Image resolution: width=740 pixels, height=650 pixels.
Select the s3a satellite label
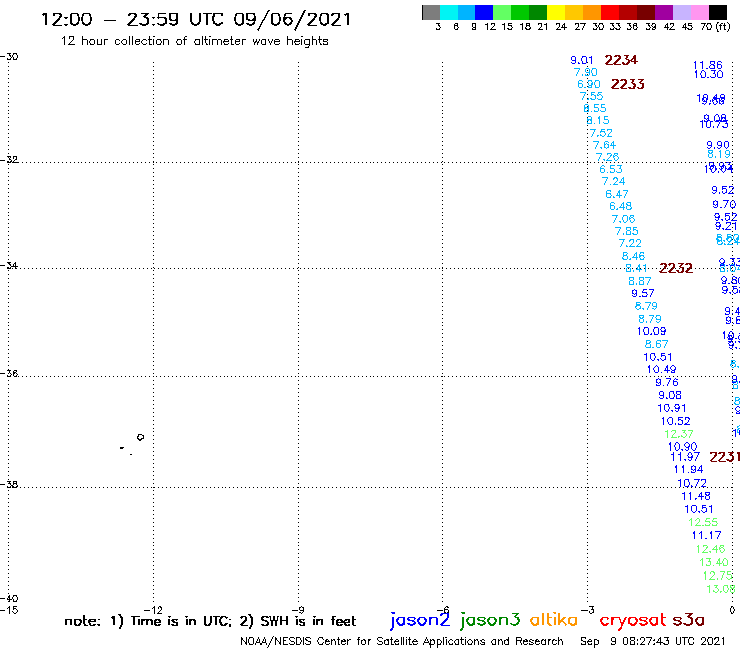pos(688,620)
